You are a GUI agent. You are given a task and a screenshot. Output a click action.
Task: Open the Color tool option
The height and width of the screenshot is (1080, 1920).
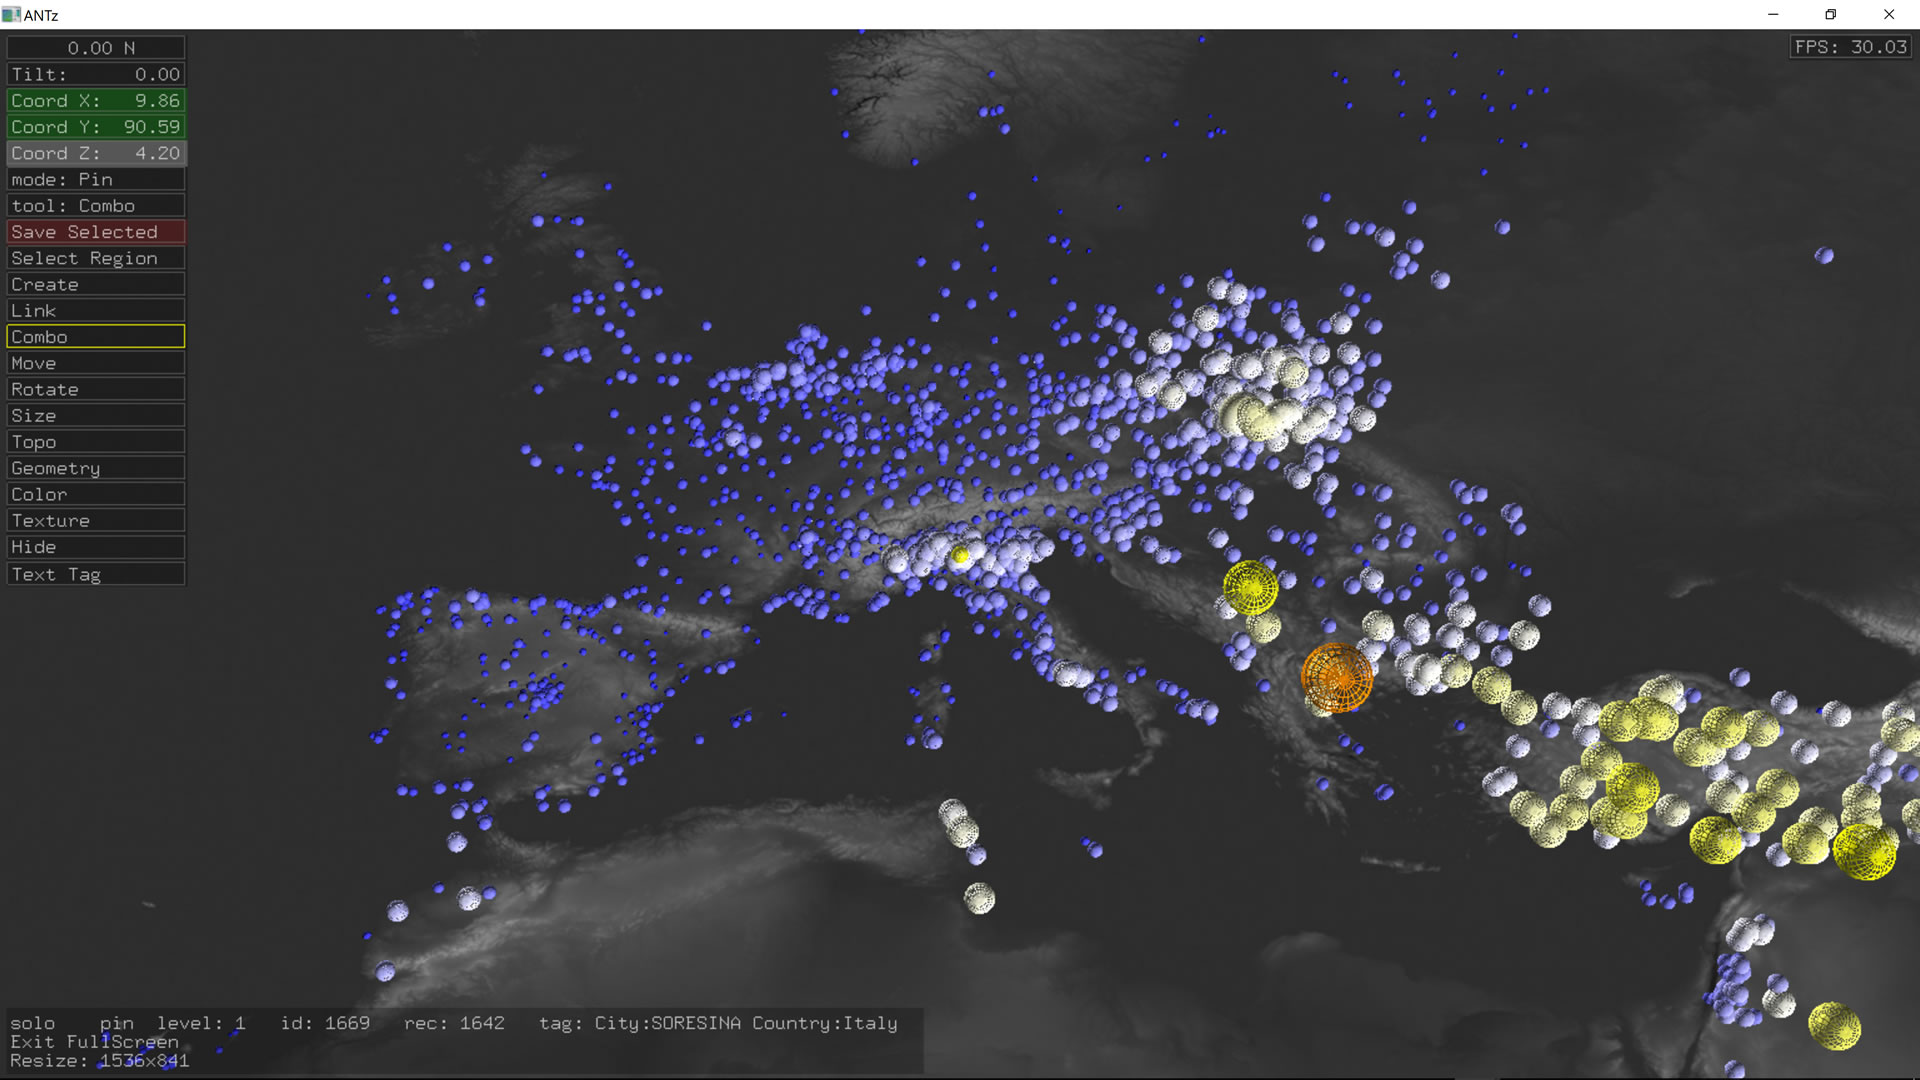96,494
